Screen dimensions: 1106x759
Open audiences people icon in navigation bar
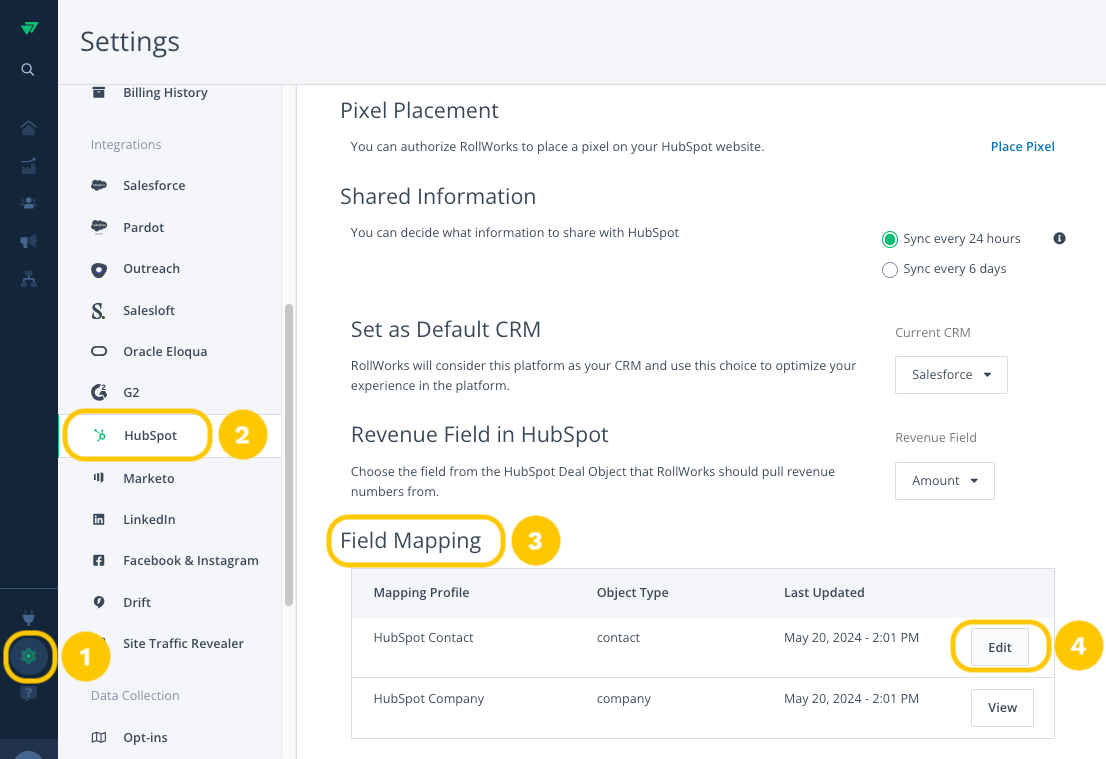[x=28, y=203]
